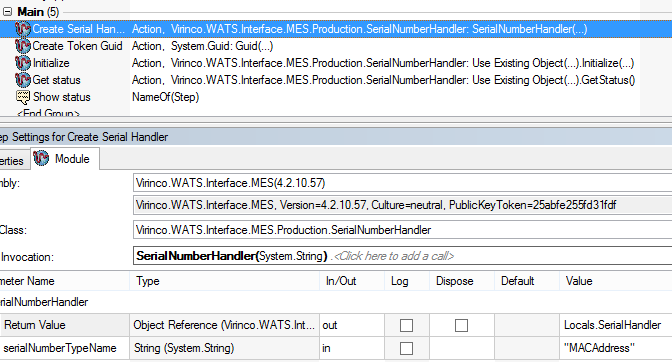Toggle the Dispose checkbox for Return Value

pyautogui.click(x=461, y=326)
